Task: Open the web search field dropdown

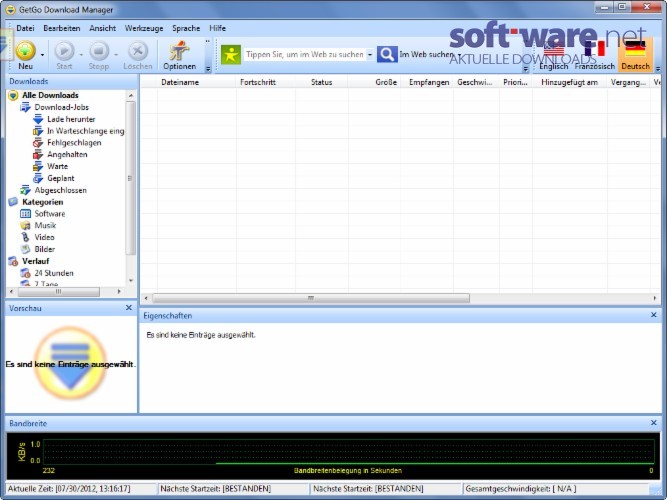Action: 370,54
